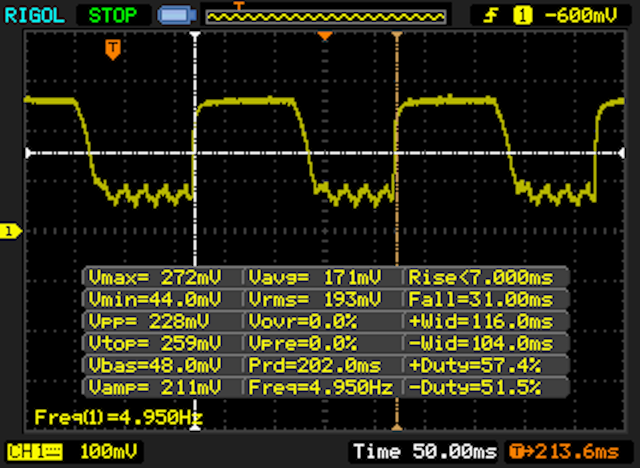Viewport: 640px width, 468px height.
Task: Click the +Duty=57.4% measurement
Action: [475, 365]
